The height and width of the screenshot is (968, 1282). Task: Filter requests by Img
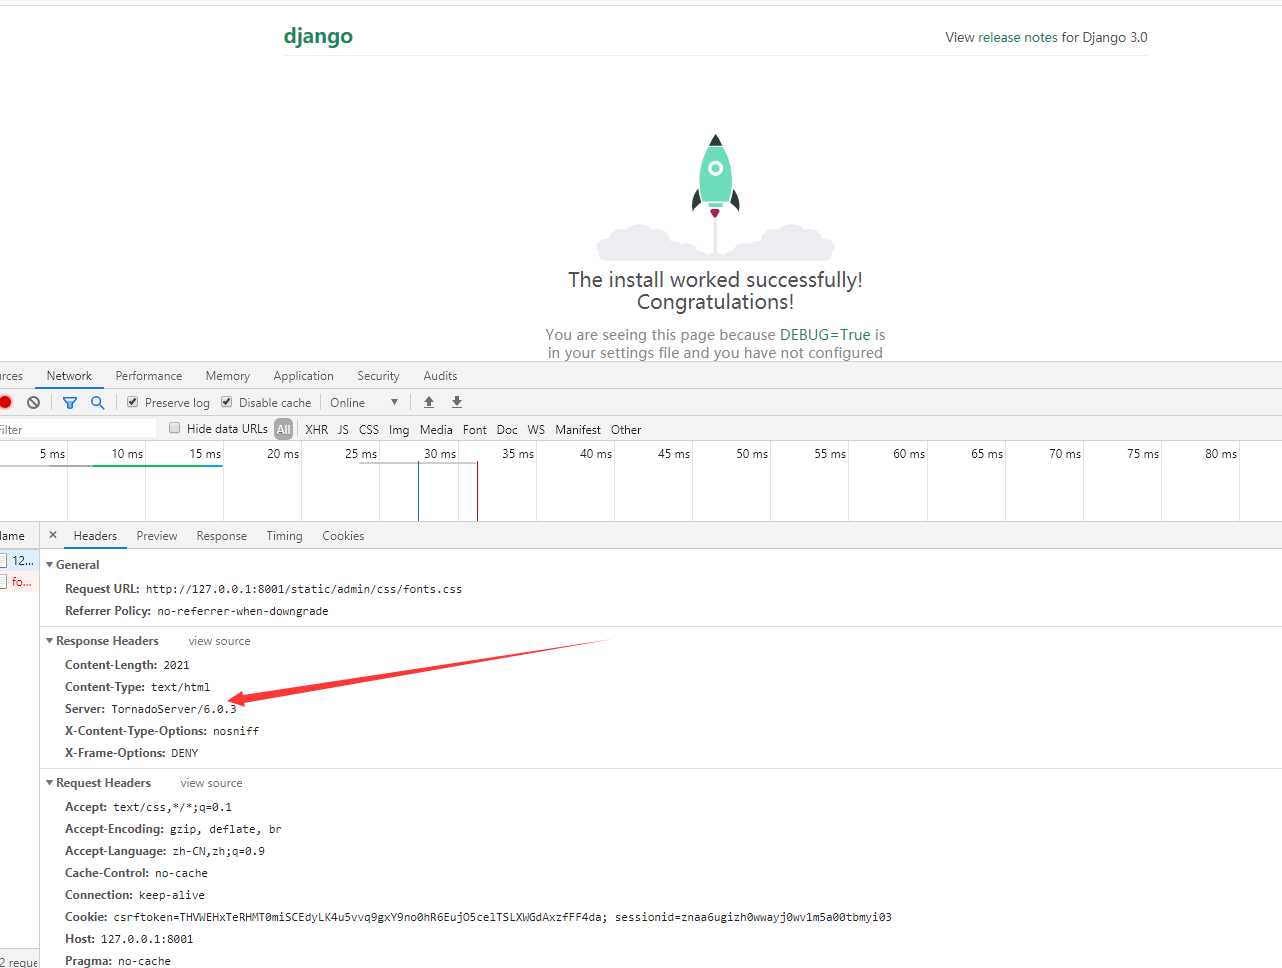[399, 429]
